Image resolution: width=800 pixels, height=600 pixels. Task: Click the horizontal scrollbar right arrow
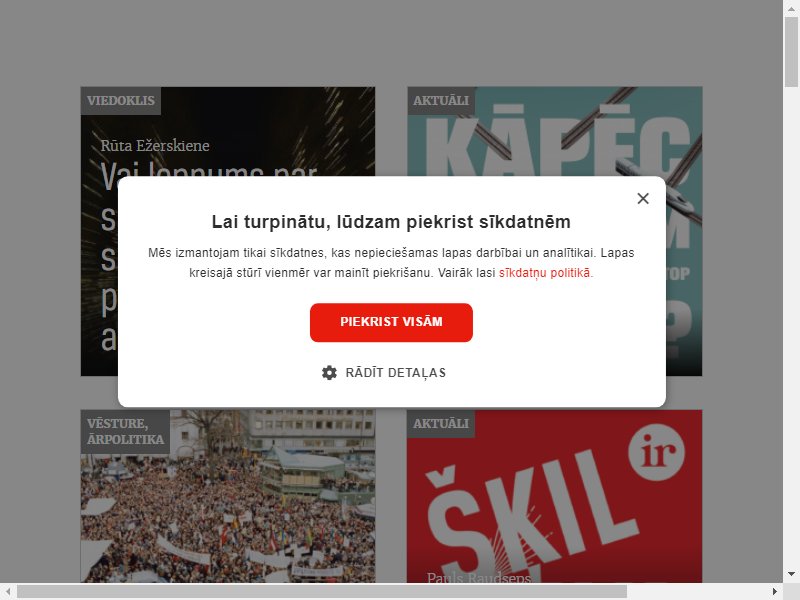[774, 591]
